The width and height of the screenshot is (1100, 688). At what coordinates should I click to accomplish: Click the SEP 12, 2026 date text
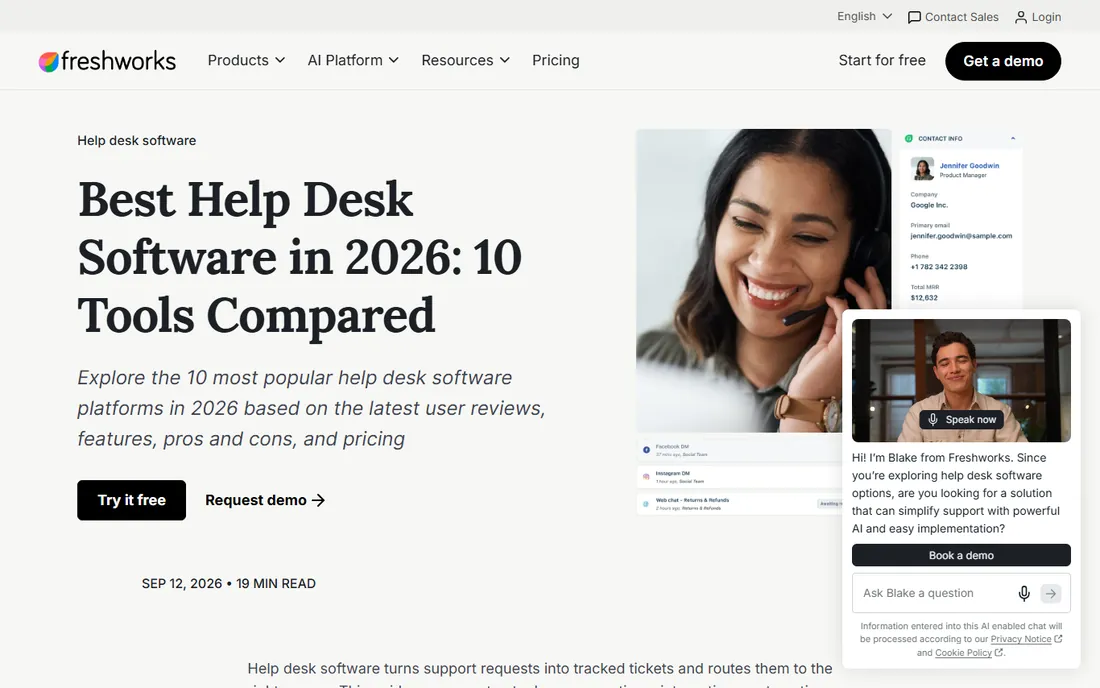coord(182,584)
